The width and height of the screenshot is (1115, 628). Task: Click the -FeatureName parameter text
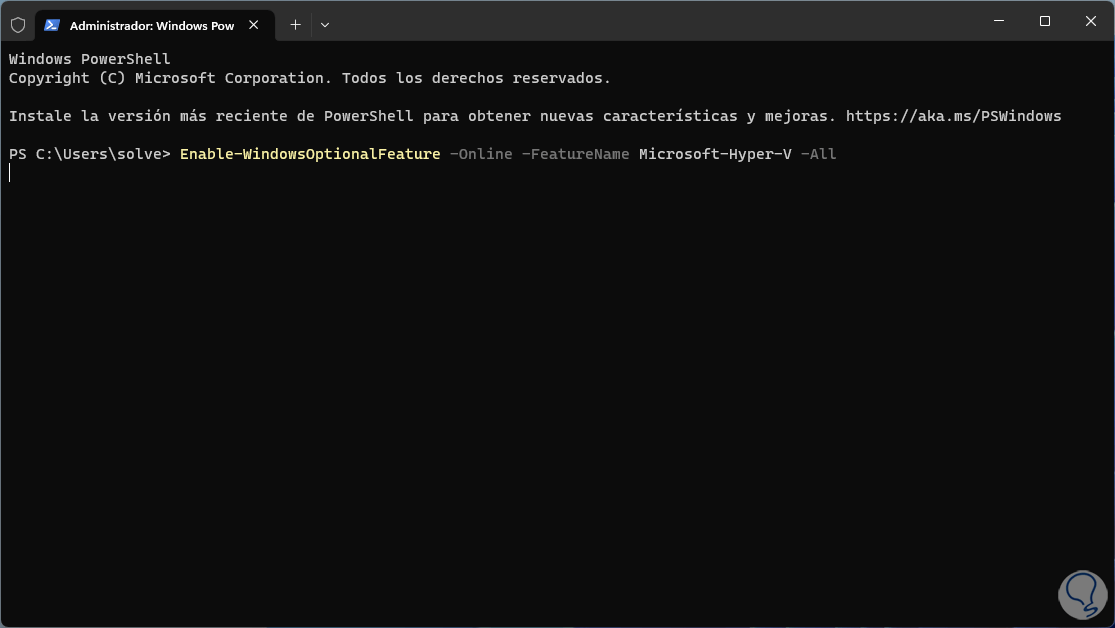(575, 154)
